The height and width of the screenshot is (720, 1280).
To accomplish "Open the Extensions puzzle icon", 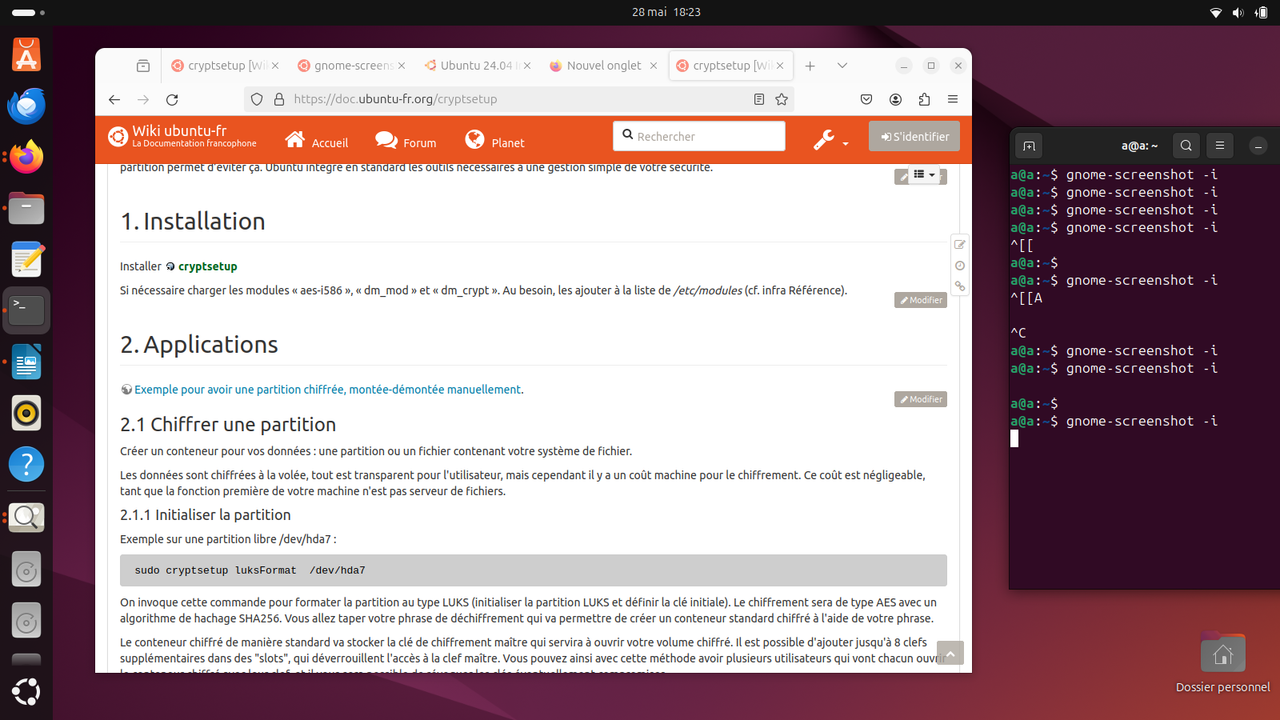I will (924, 100).
